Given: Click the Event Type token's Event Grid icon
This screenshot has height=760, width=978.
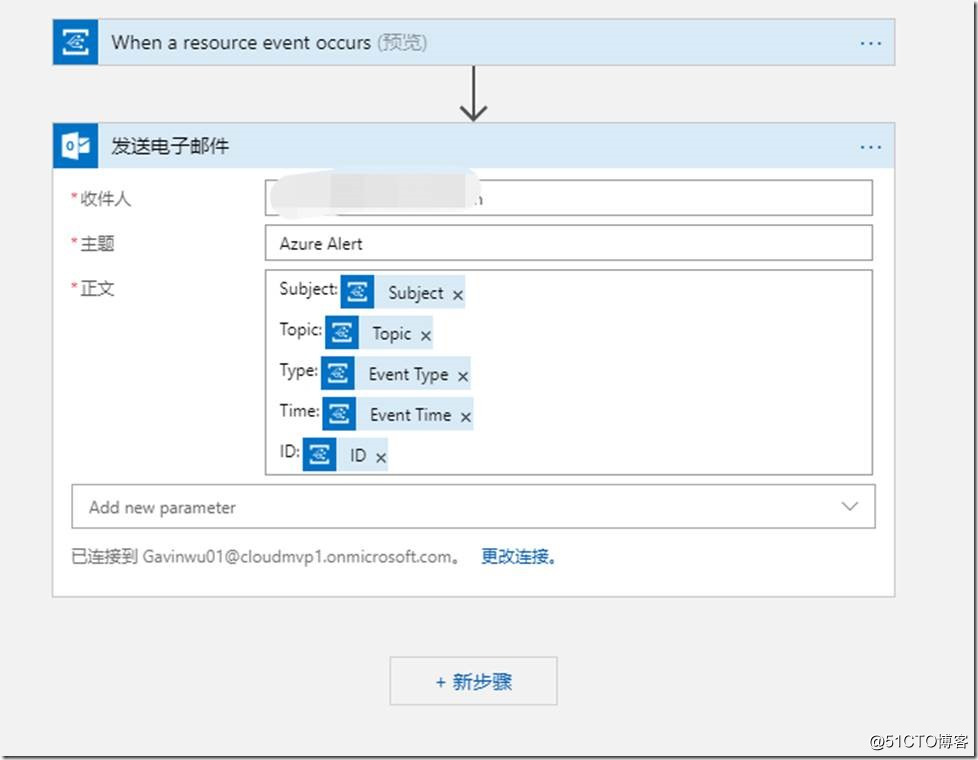Looking at the screenshot, I should click(337, 373).
